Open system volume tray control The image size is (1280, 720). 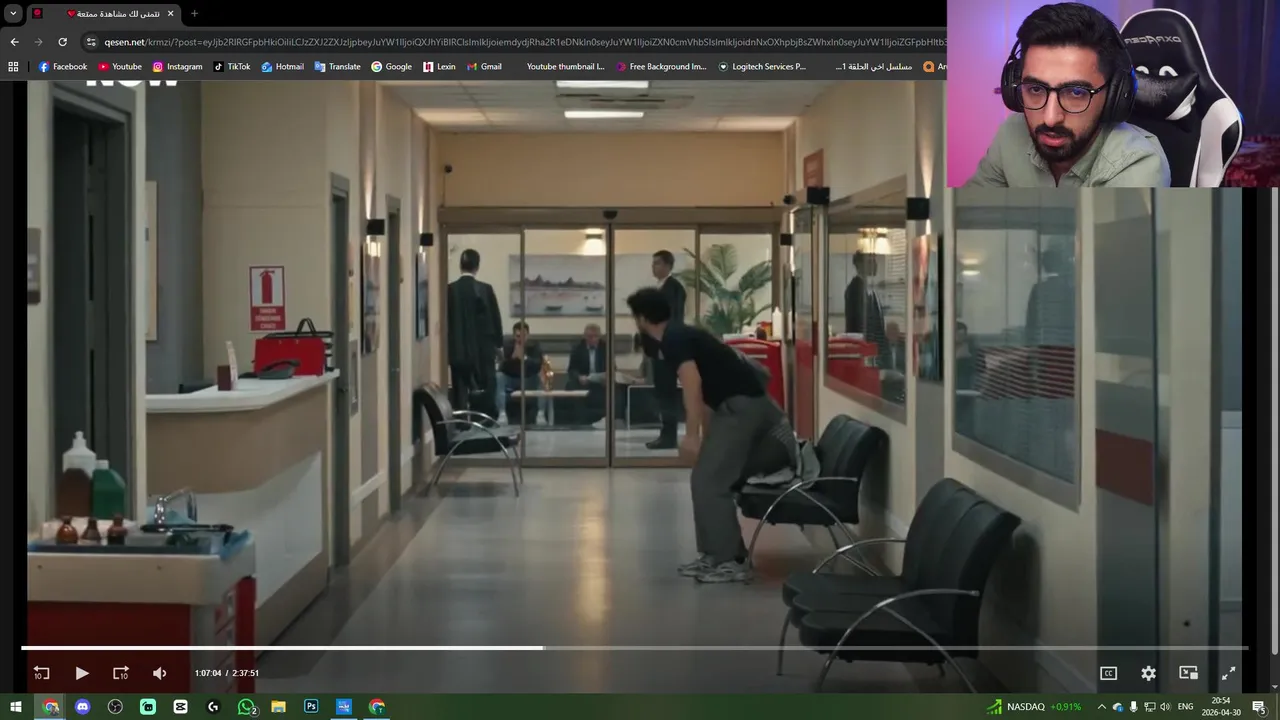(1165, 707)
